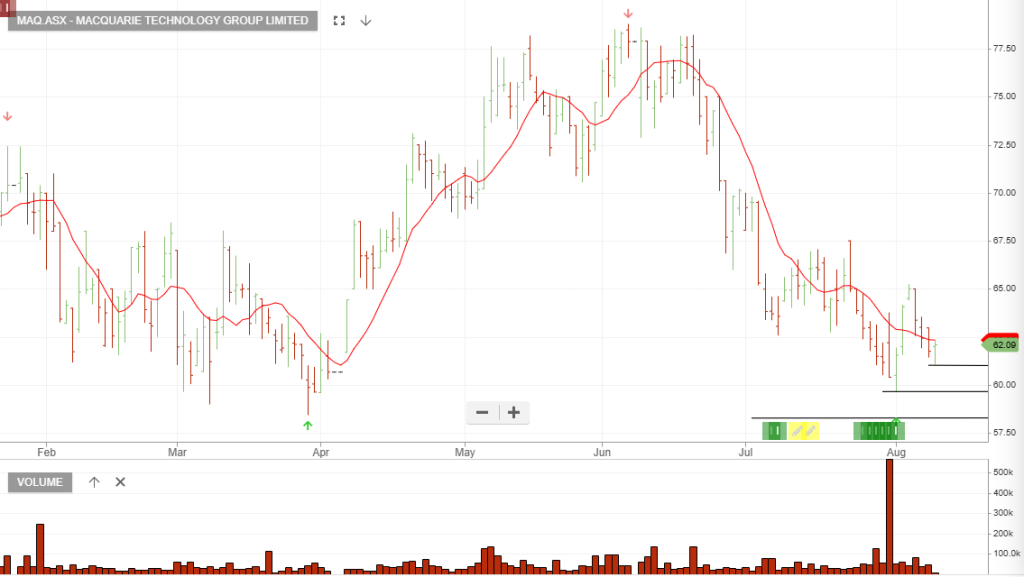Click the MAQ.ASX Macquarie Technology Group title label

(x=163, y=20)
